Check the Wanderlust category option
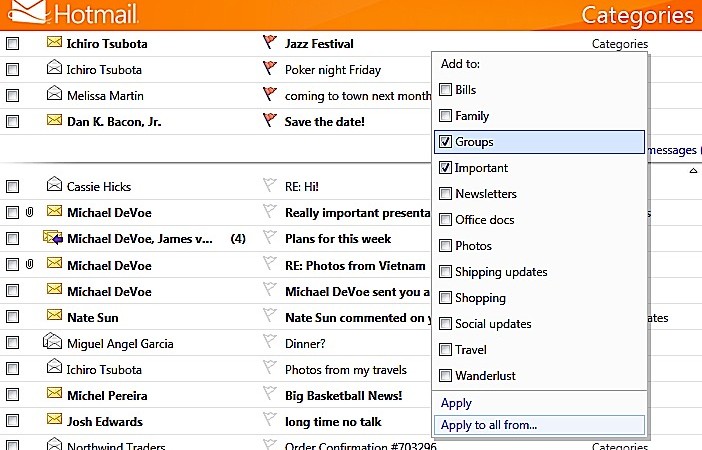 (445, 376)
